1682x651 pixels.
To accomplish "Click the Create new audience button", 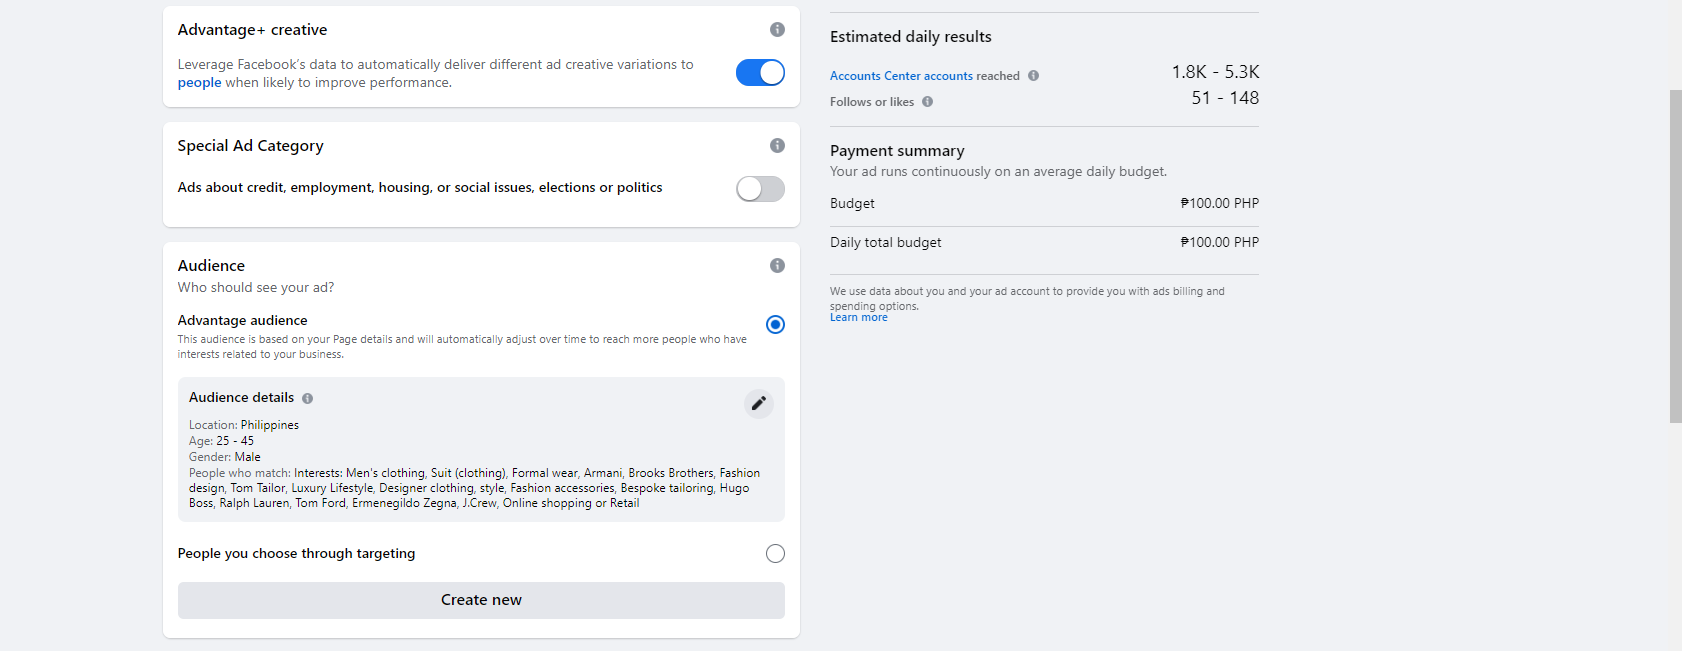I will 481,600.
